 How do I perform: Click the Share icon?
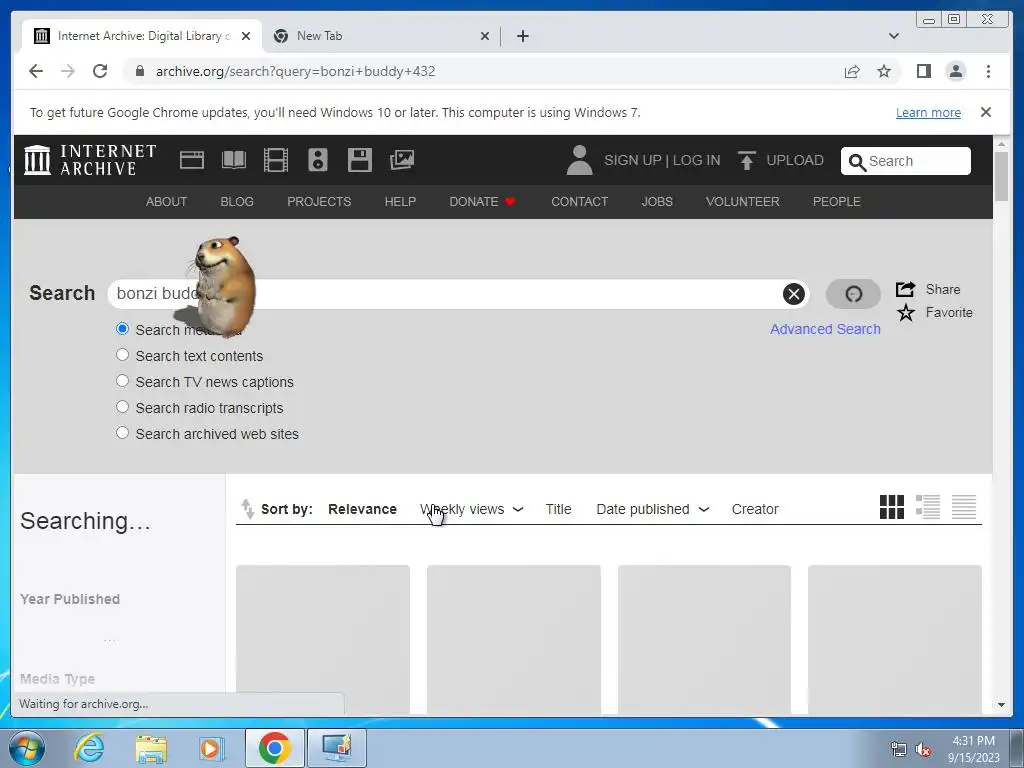905,289
